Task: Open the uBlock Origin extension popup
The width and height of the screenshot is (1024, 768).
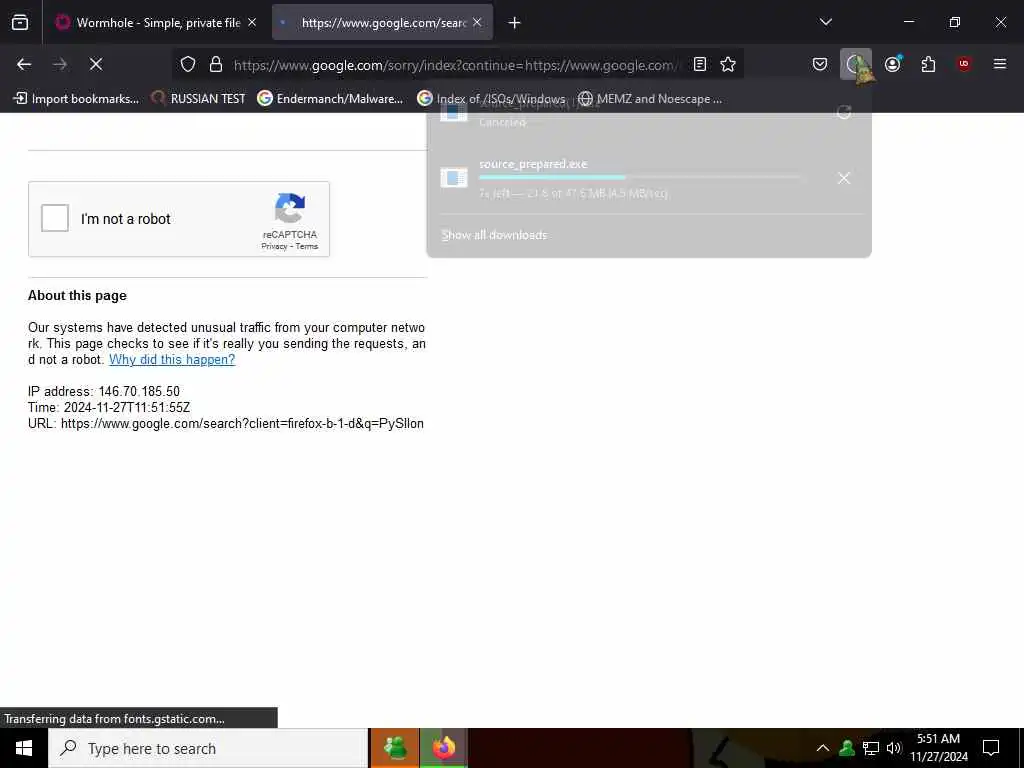Action: pyautogui.click(x=964, y=64)
